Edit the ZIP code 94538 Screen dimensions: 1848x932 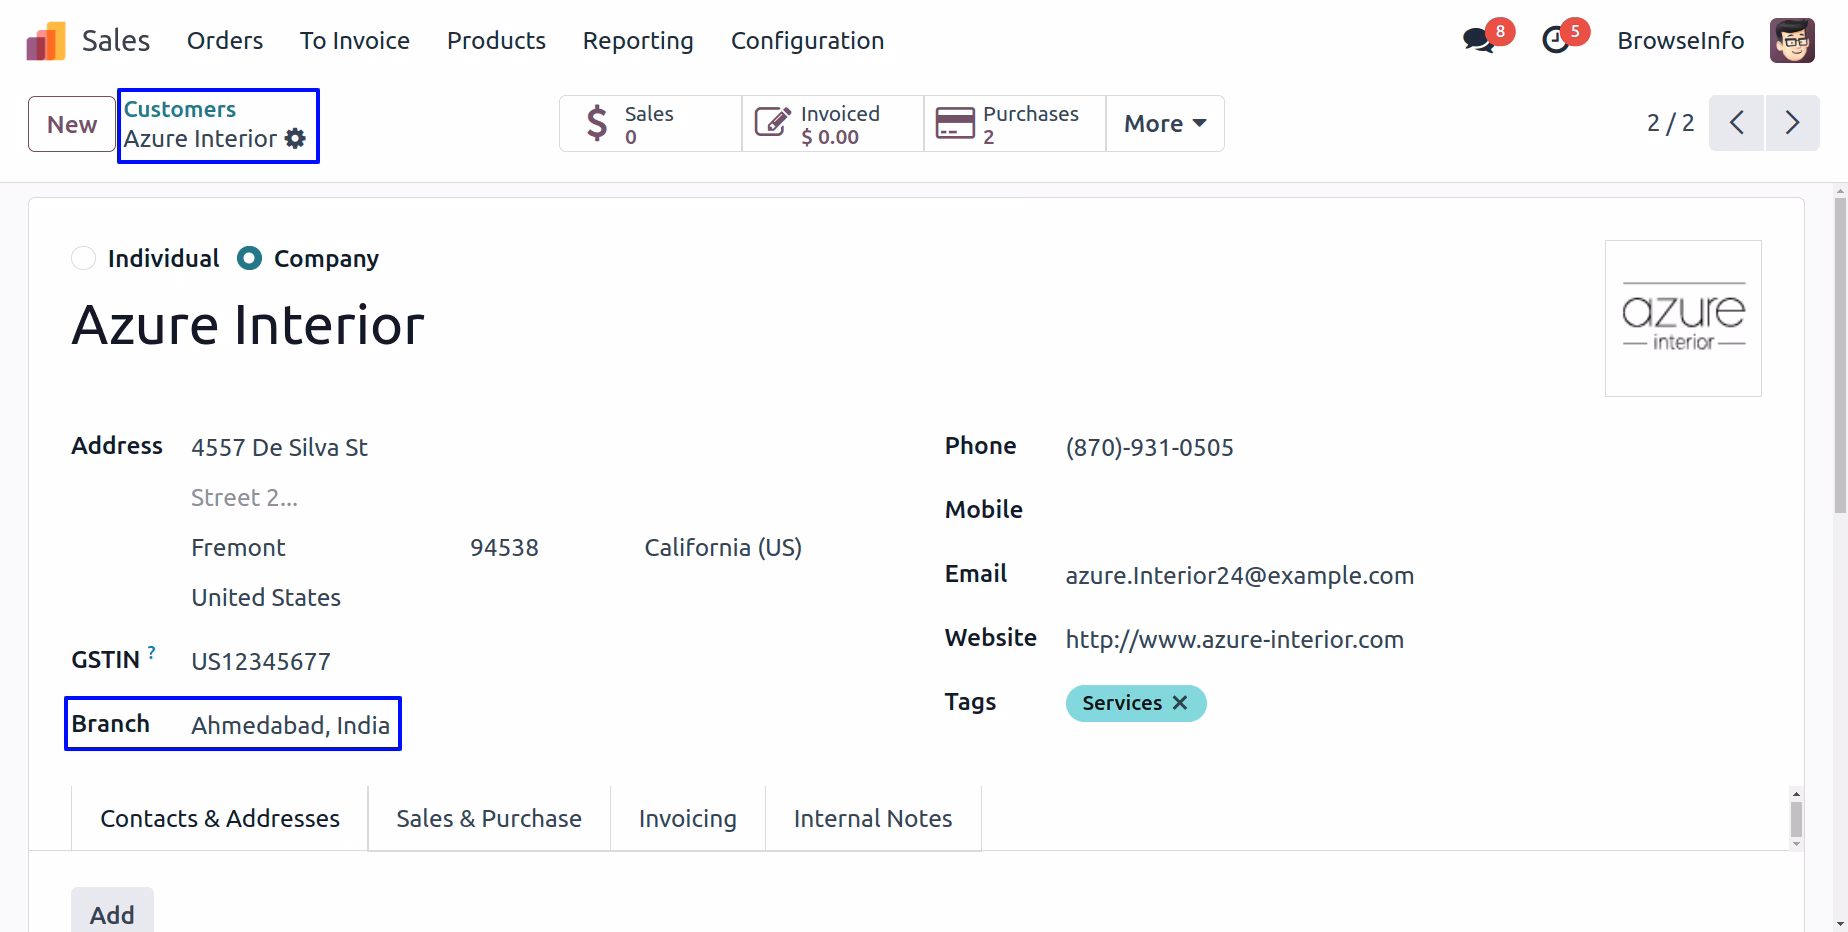[504, 548]
